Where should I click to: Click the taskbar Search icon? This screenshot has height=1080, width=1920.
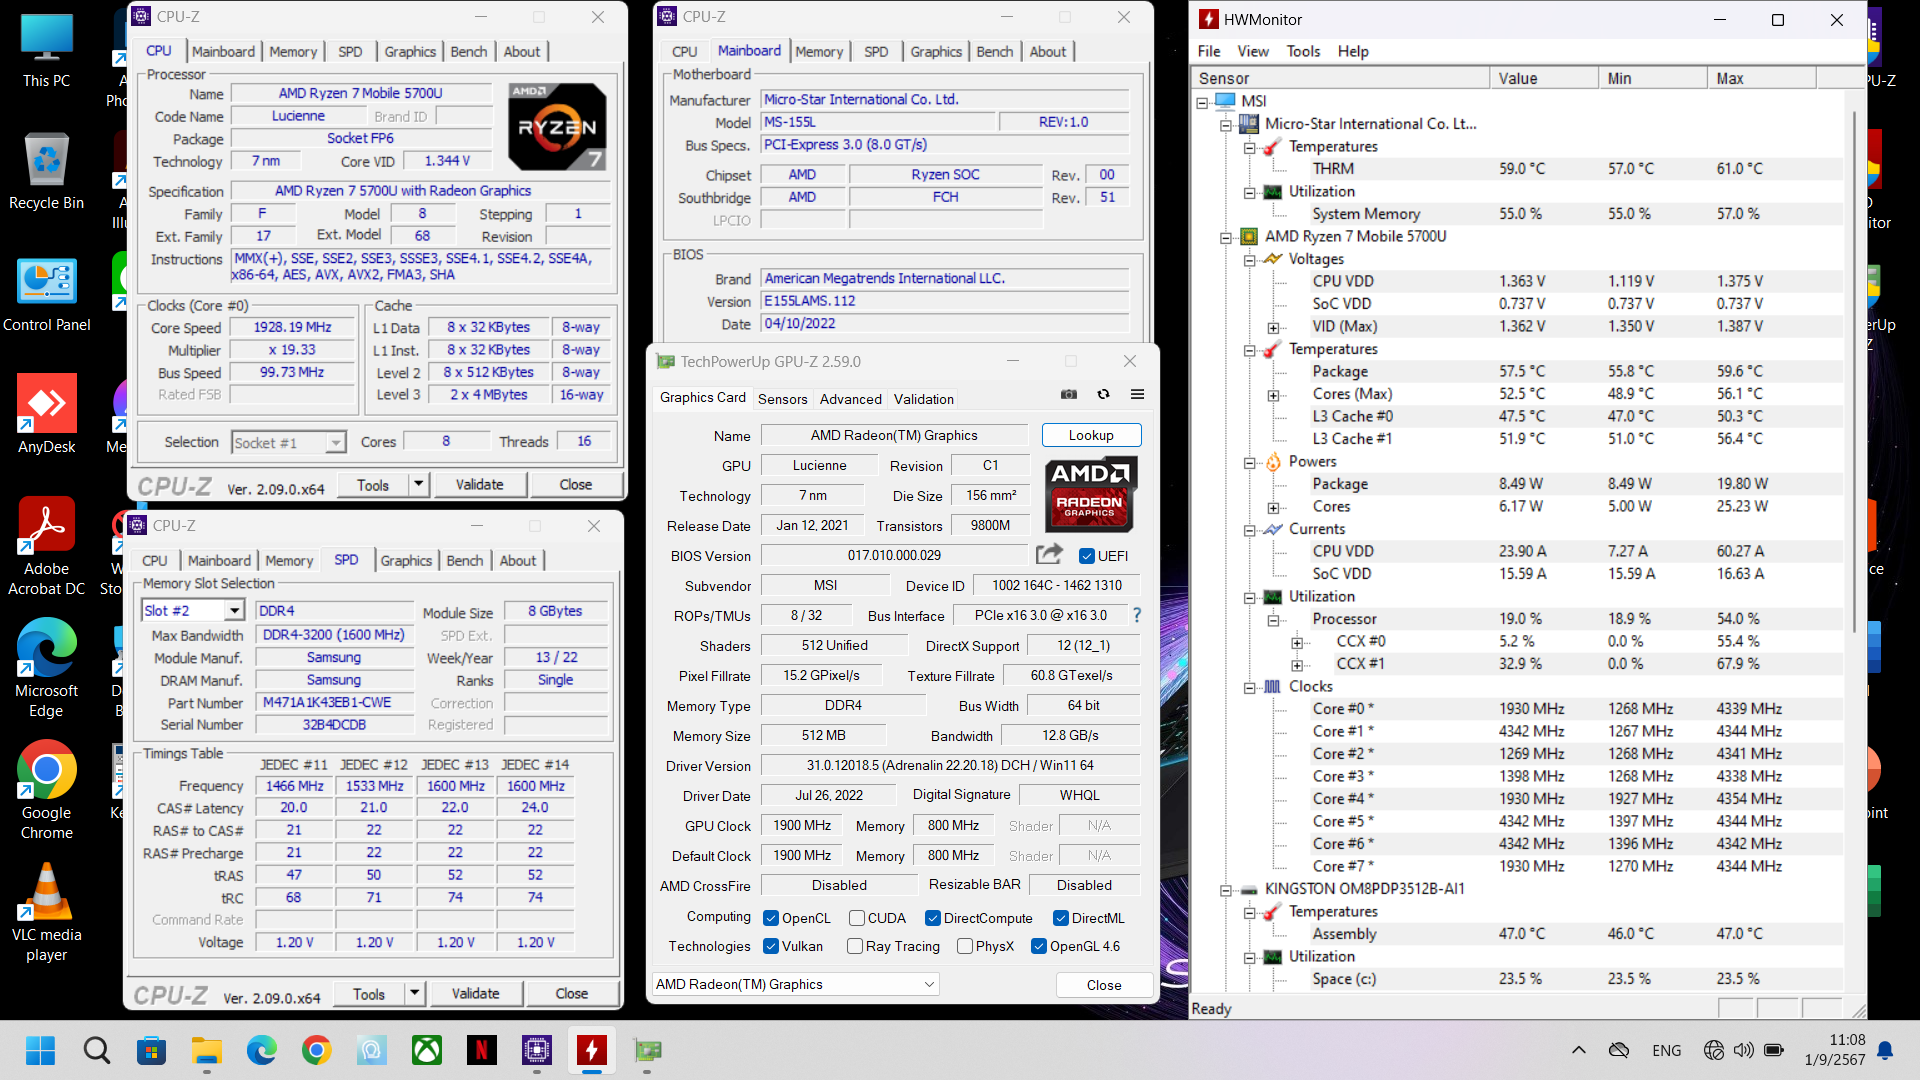click(96, 1050)
